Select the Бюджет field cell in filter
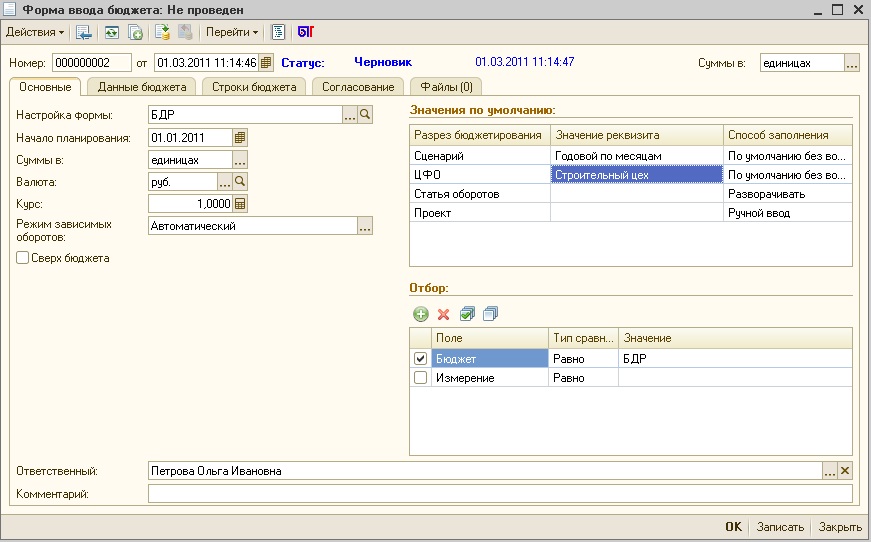 (489, 359)
